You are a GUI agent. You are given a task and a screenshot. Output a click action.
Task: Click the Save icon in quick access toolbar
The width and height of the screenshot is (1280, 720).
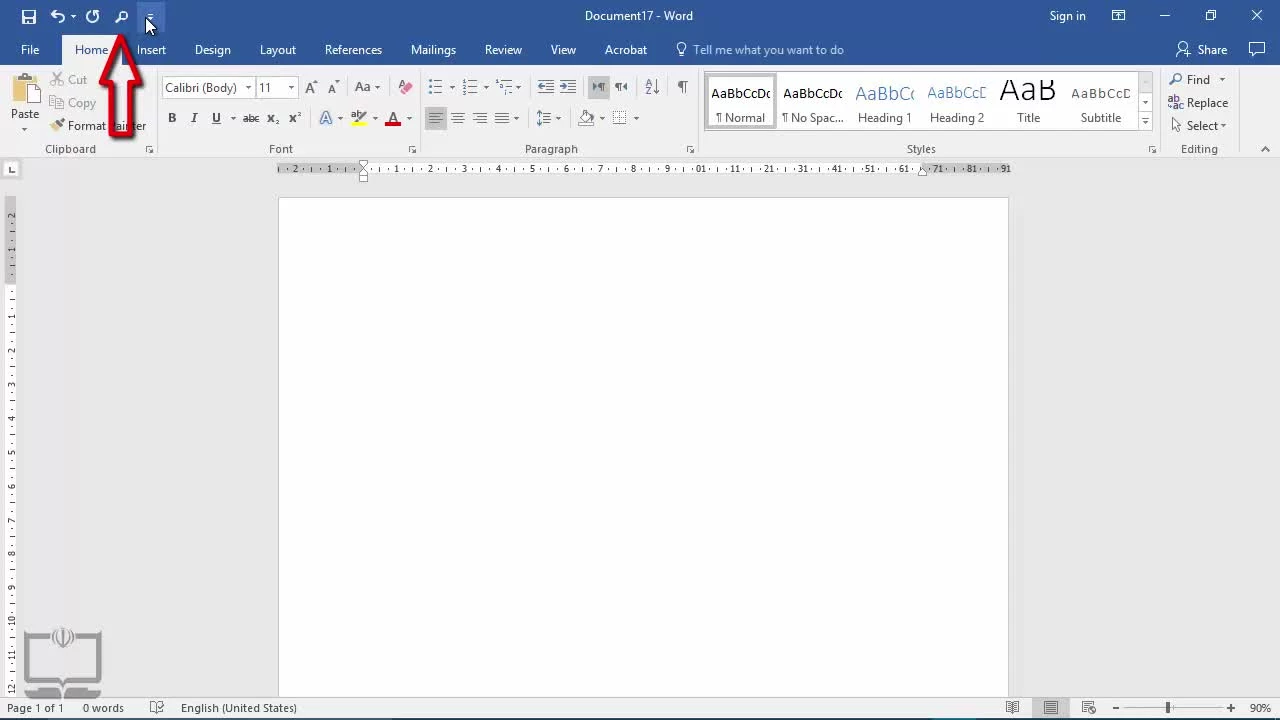[29, 16]
